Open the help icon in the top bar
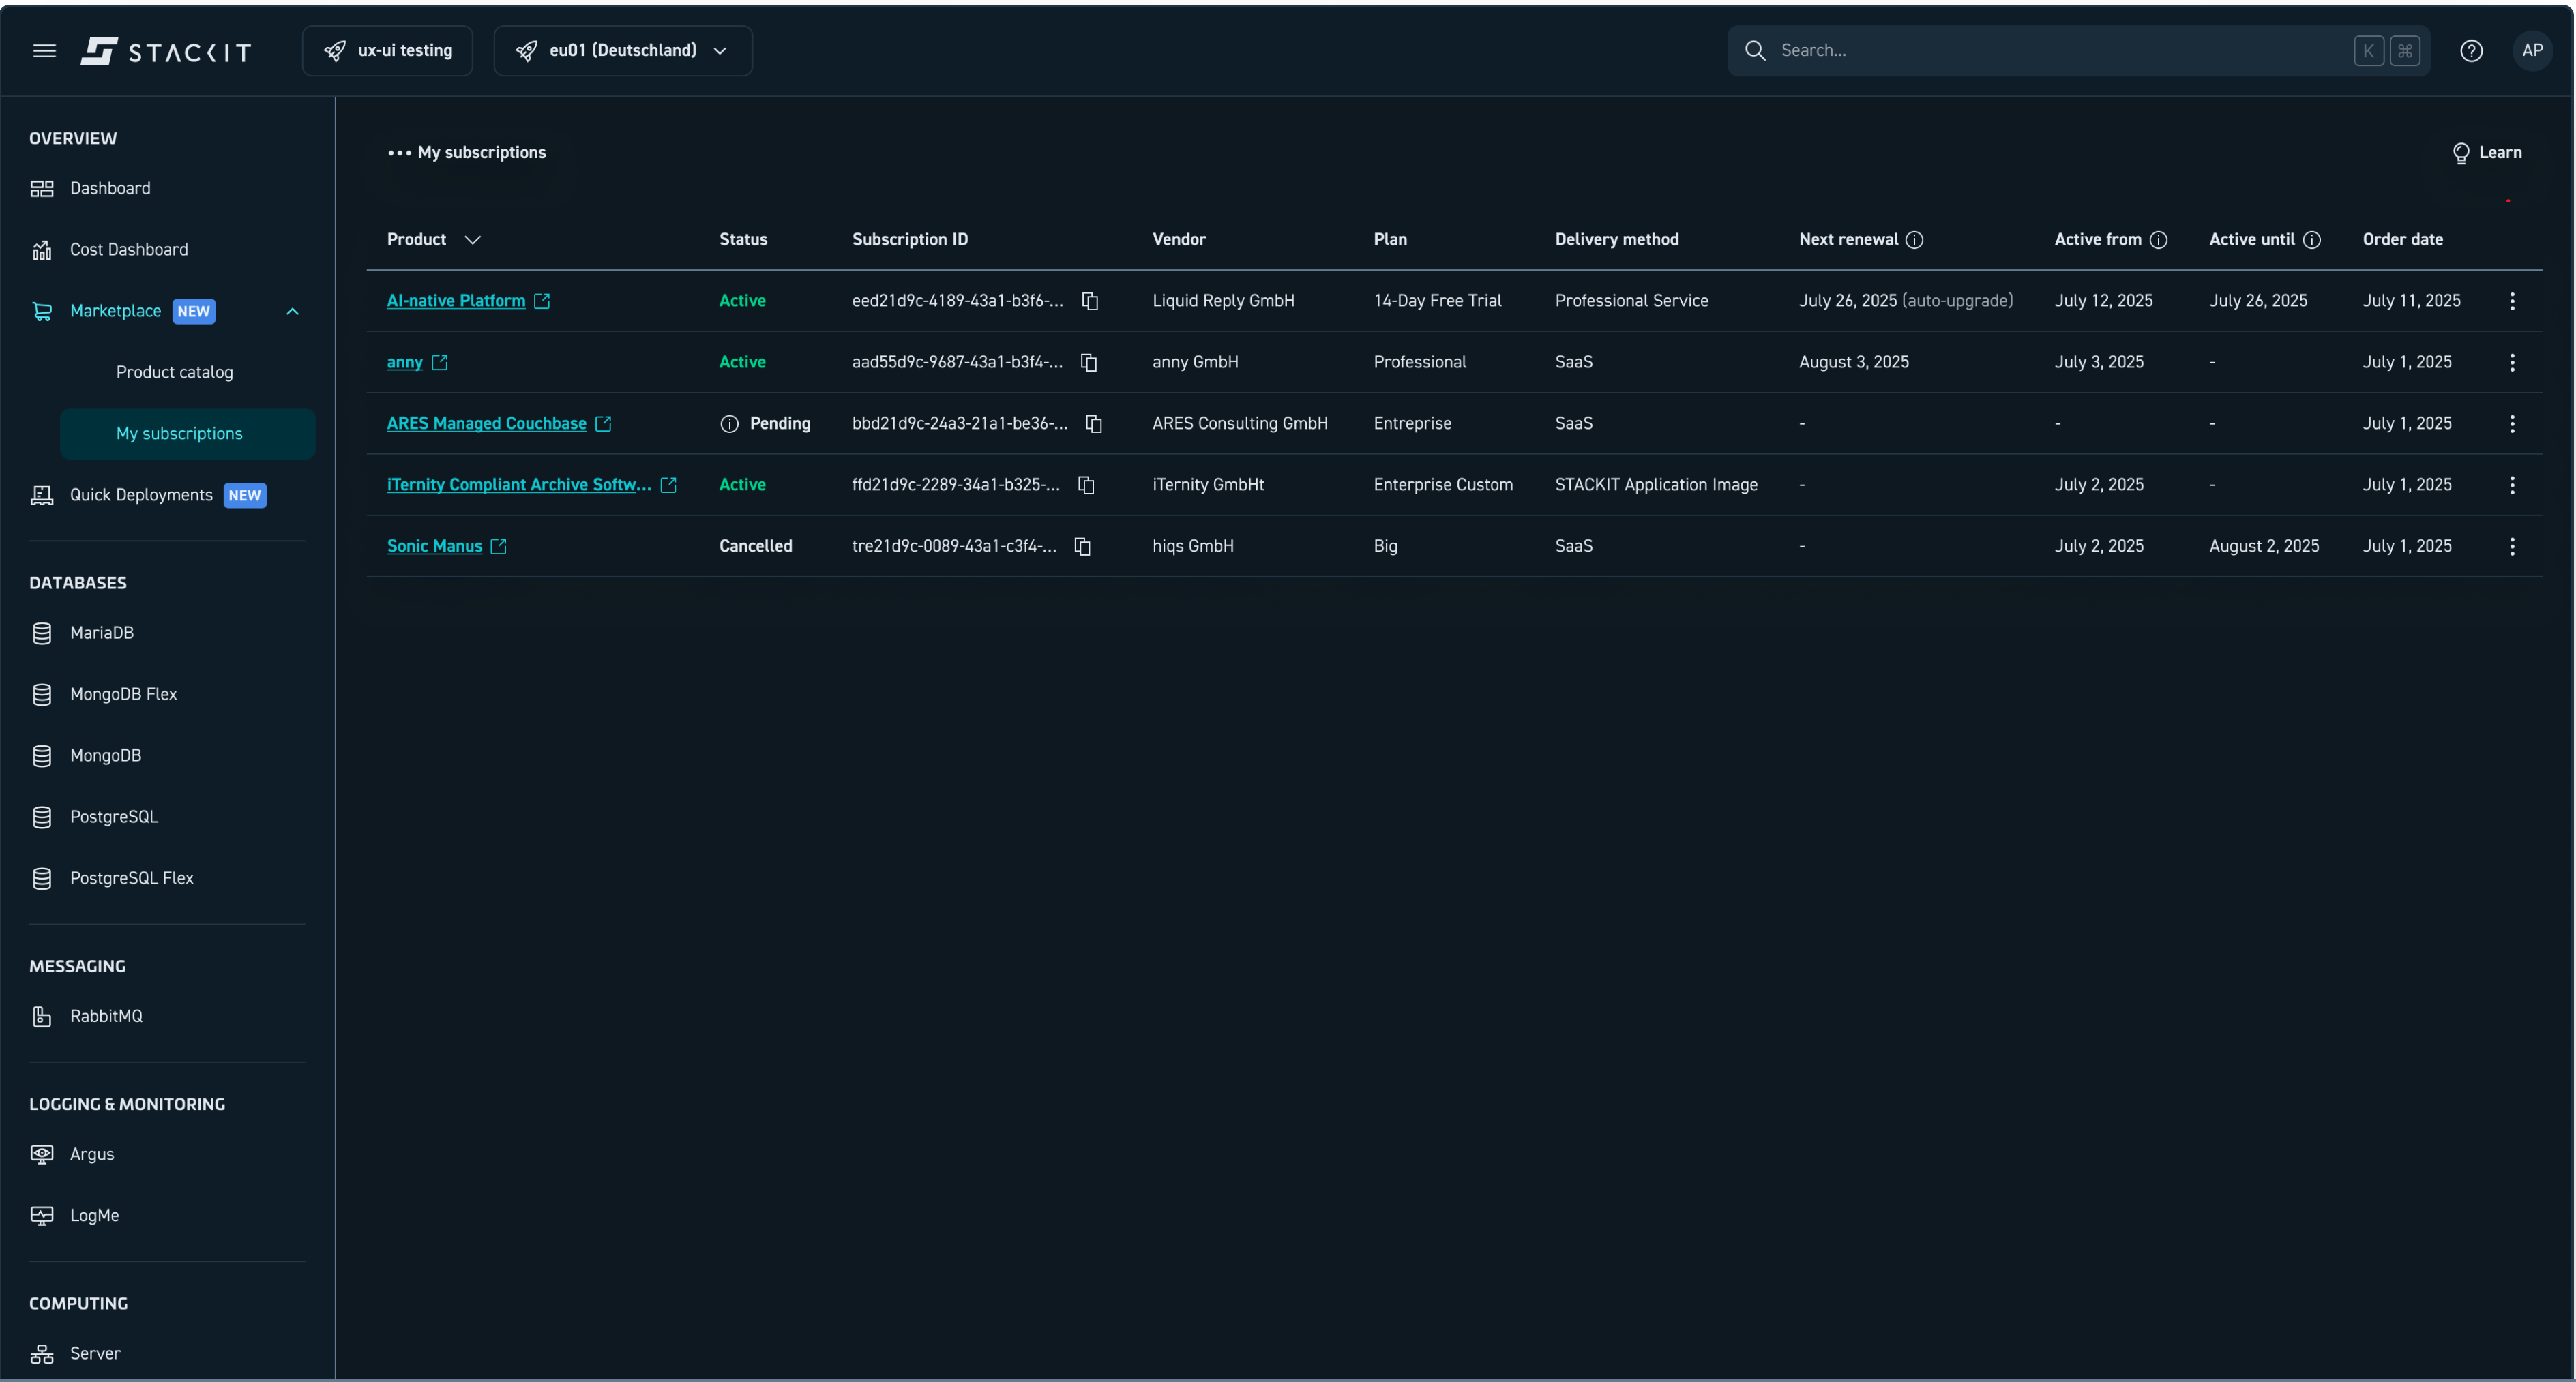This screenshot has height=1382, width=2576. (x=2471, y=50)
